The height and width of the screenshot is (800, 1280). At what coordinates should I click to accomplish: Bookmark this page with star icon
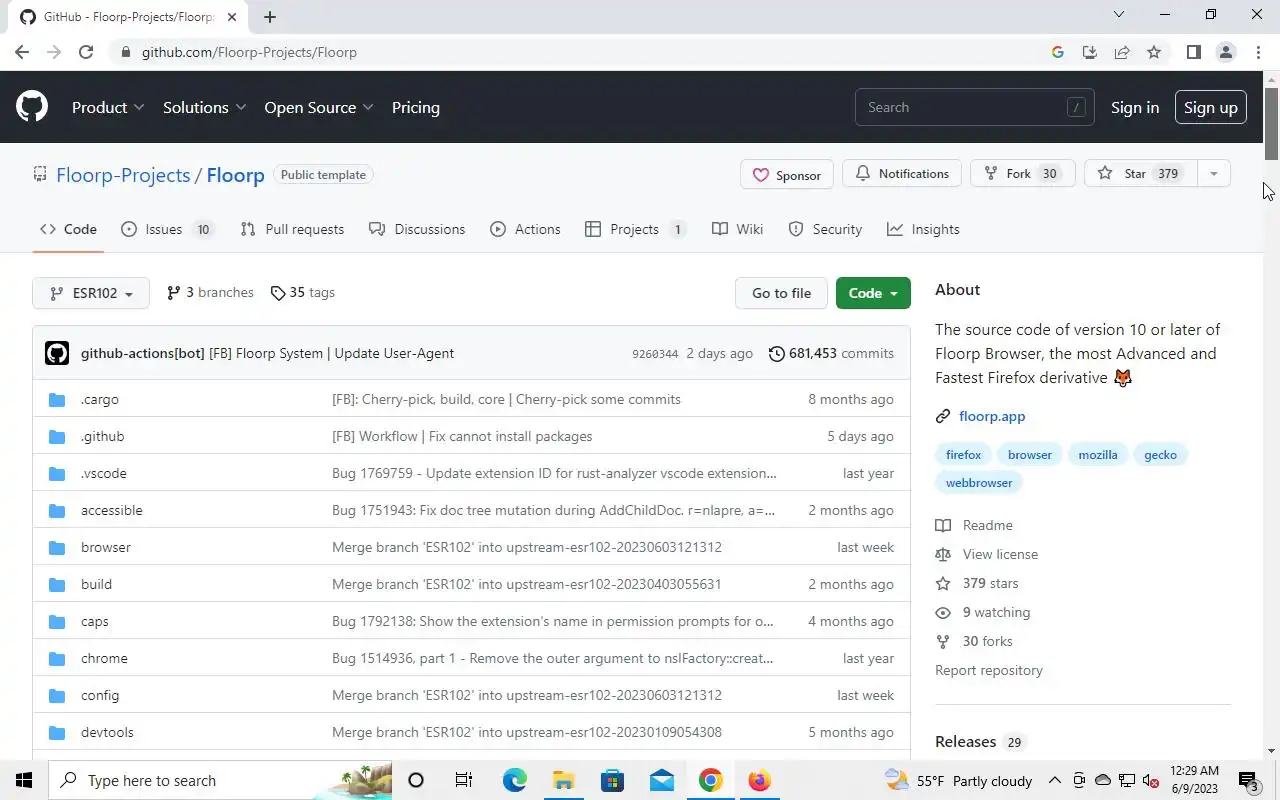pyautogui.click(x=1154, y=52)
